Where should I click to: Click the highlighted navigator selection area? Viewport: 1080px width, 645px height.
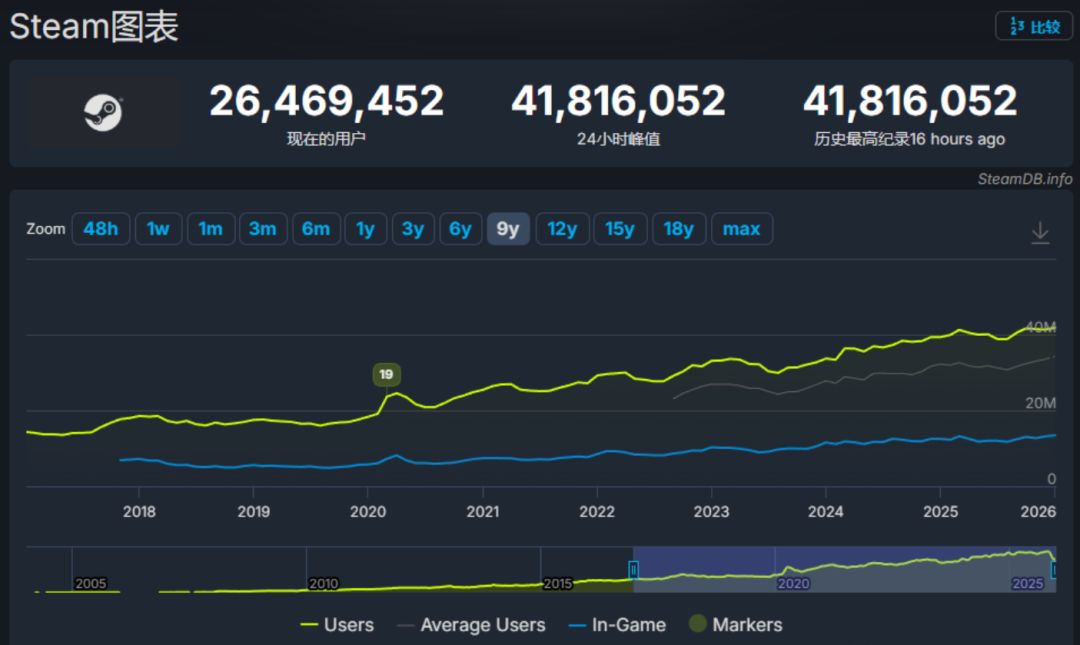[x=844, y=569]
